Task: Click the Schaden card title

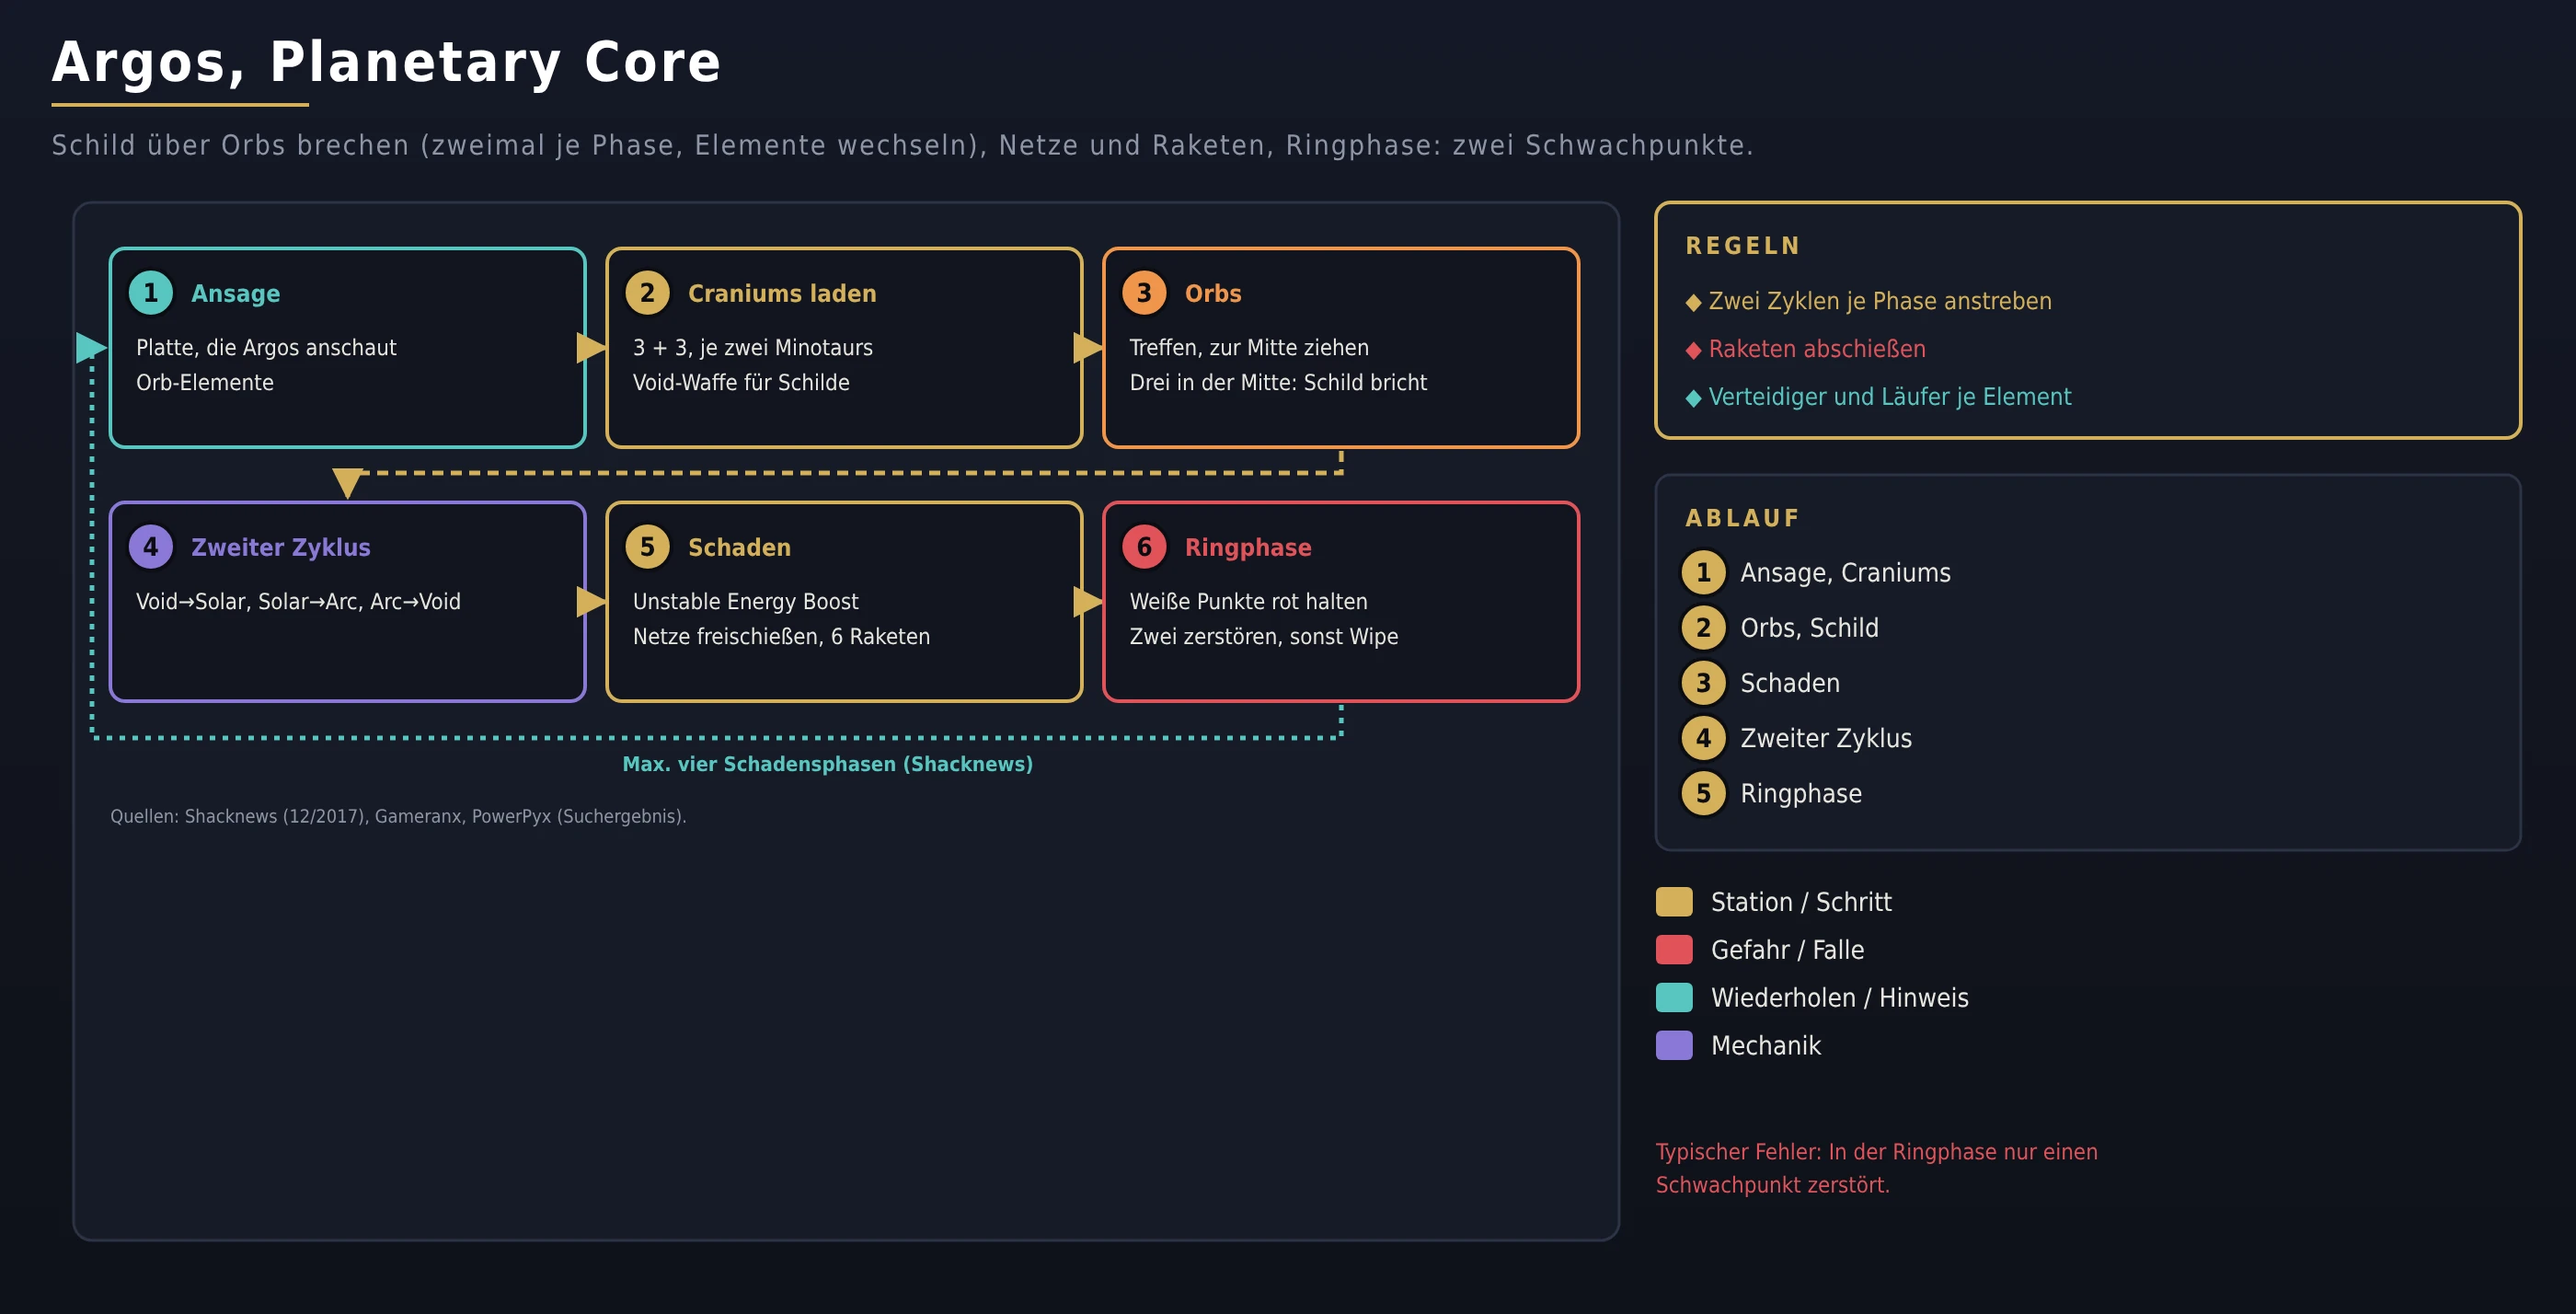Action: [x=739, y=548]
